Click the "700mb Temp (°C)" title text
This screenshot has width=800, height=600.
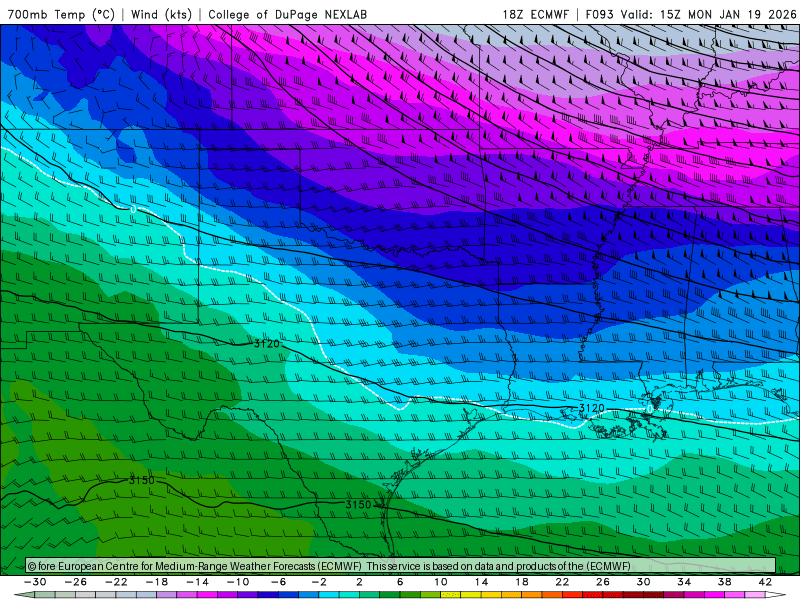tap(62, 14)
